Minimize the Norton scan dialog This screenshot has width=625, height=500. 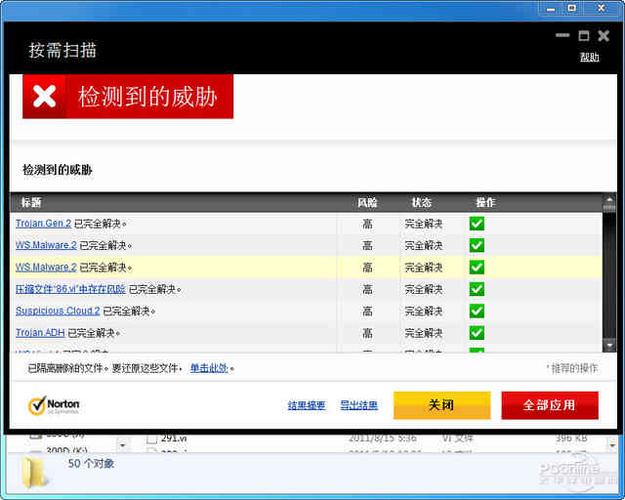click(x=562, y=35)
